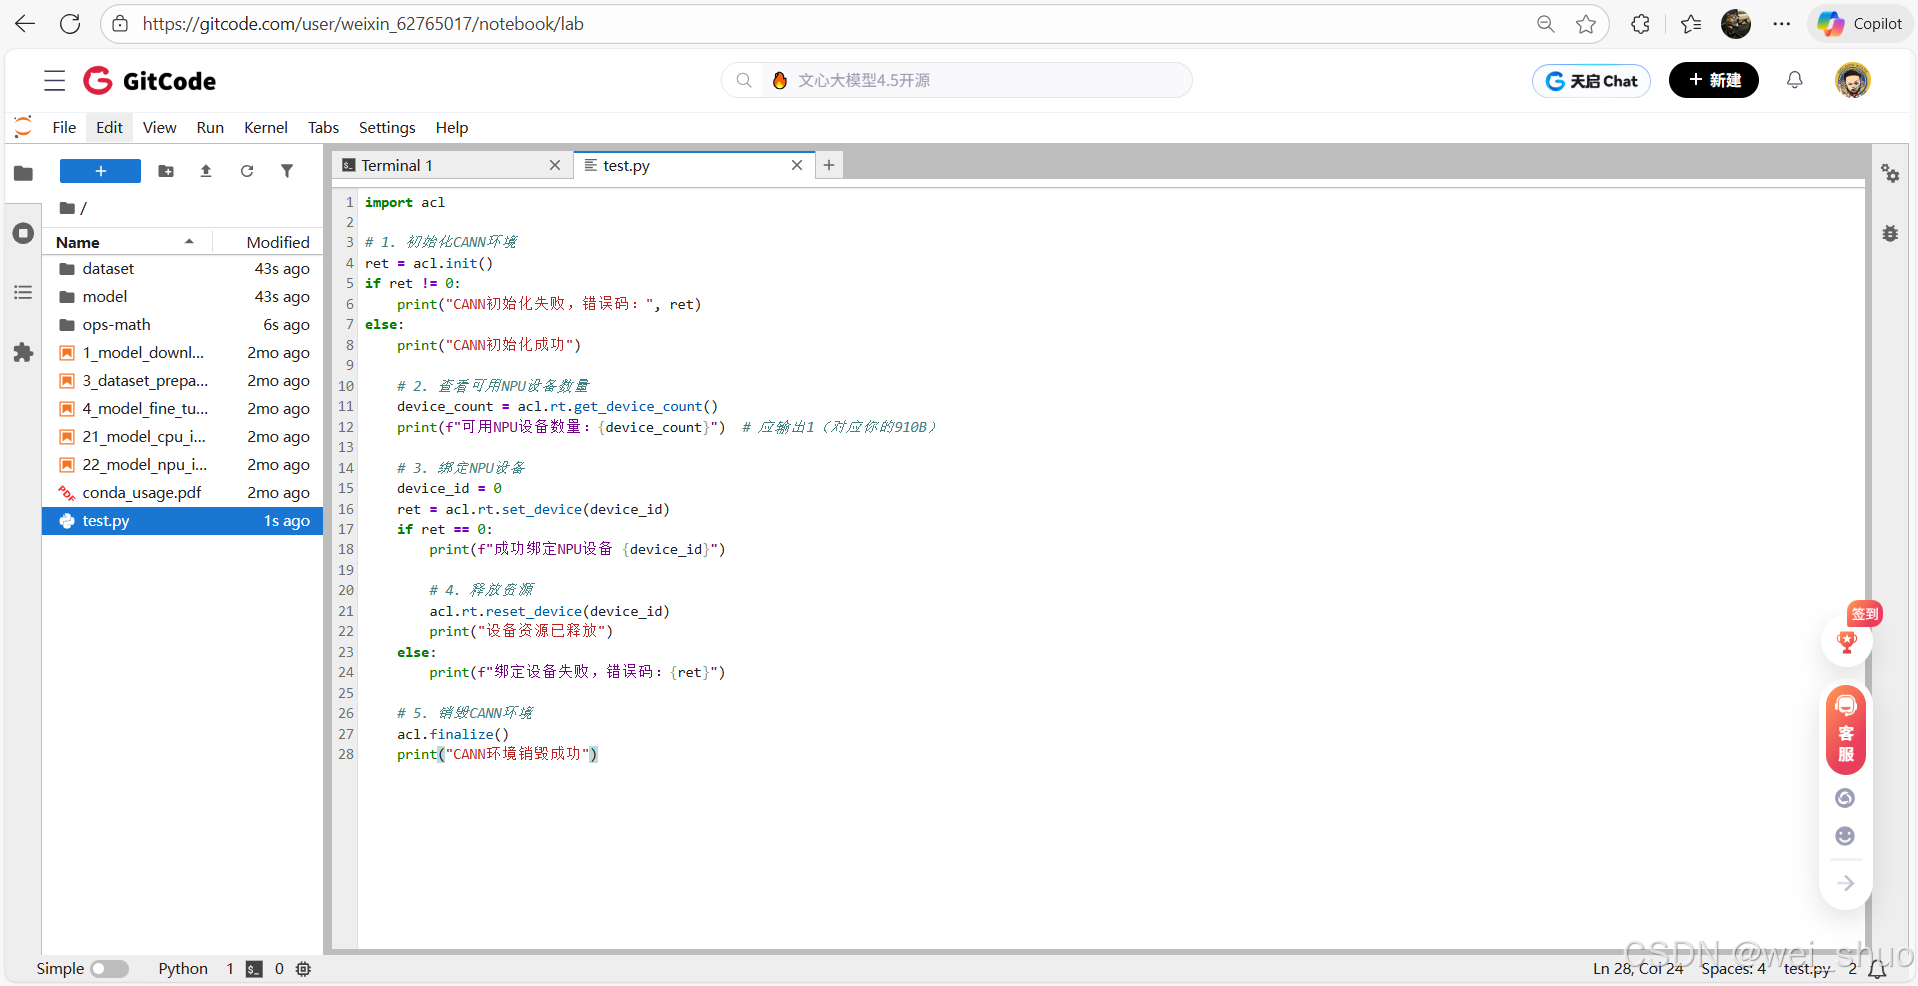The width and height of the screenshot is (1918, 986).
Task: Select the 3_dataset_prepa... notebook
Action: 182,381
